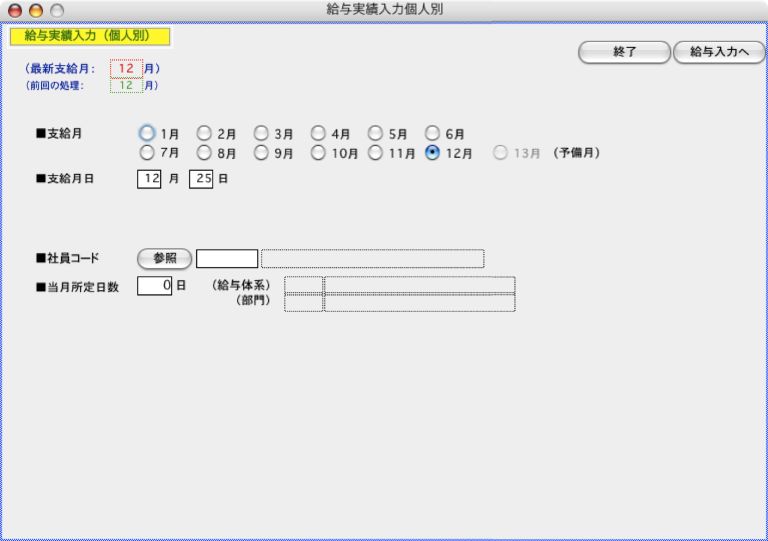Select the 1月 payment month radio button
768x541 pixels.
(x=147, y=132)
